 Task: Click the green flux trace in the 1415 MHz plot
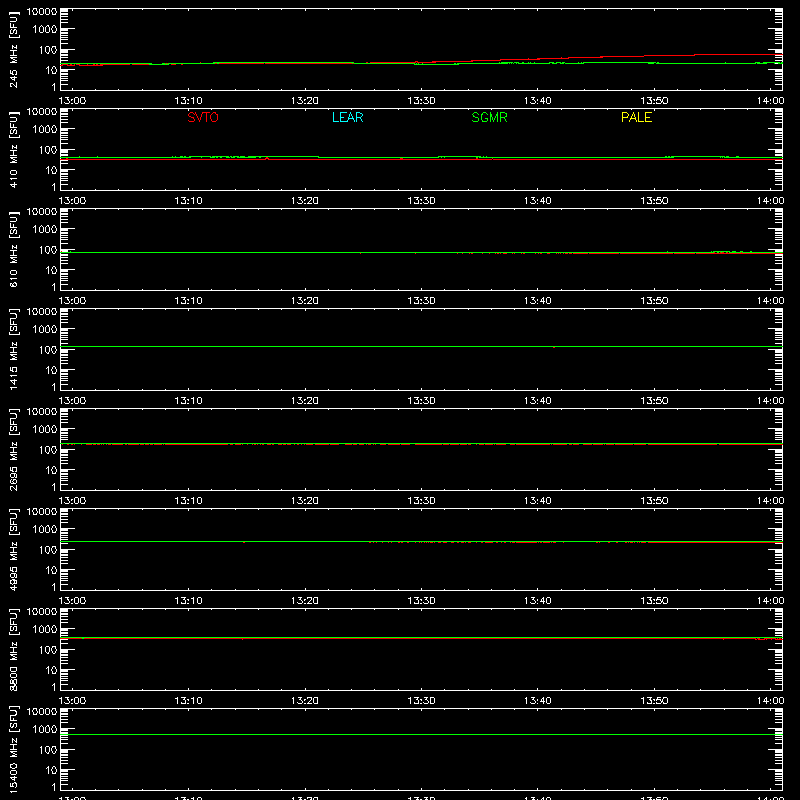click(x=421, y=346)
